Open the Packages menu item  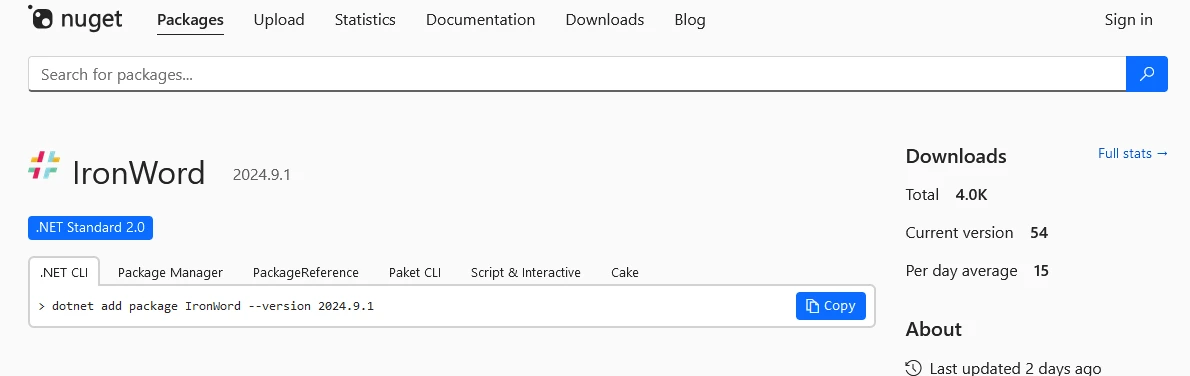(x=190, y=20)
